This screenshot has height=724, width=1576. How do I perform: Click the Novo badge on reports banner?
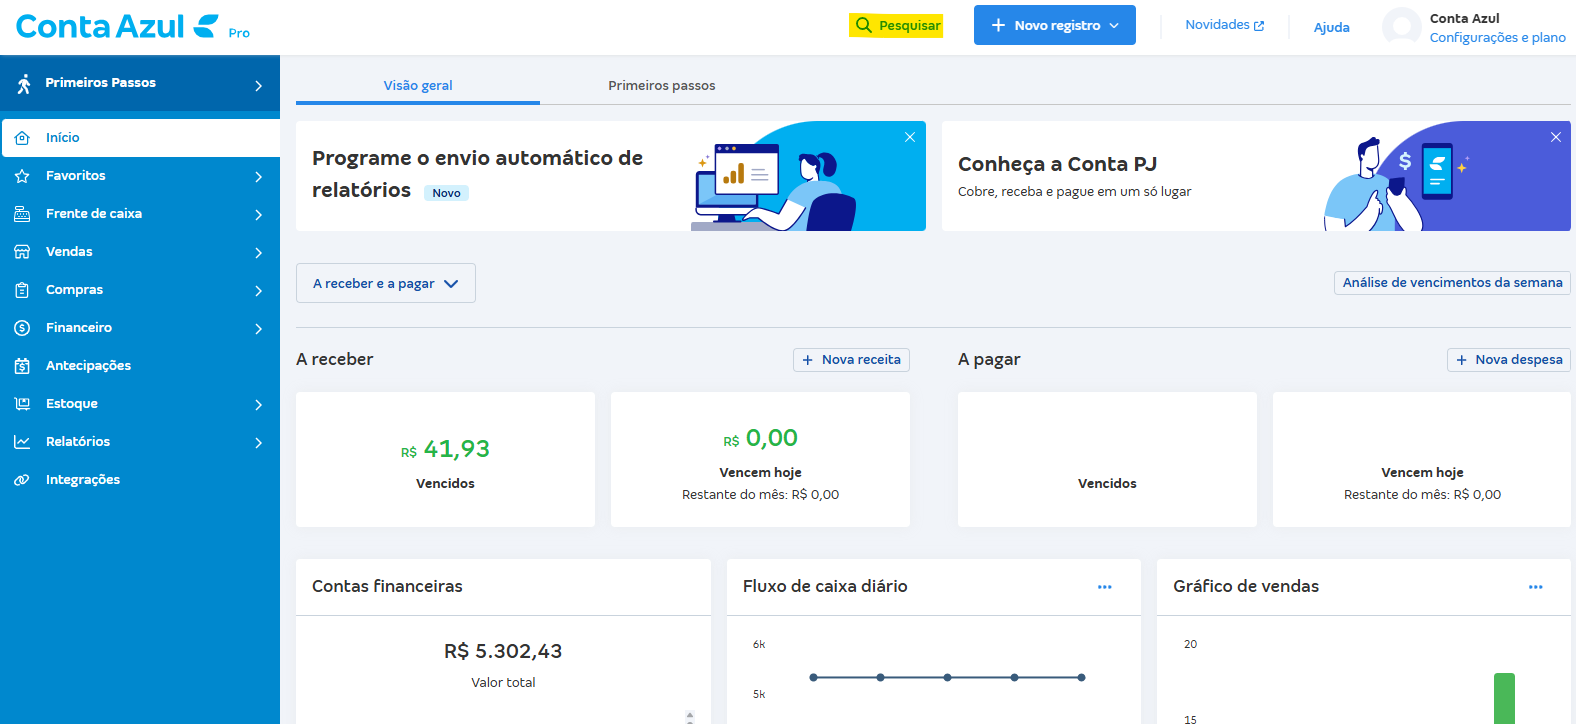(x=446, y=193)
